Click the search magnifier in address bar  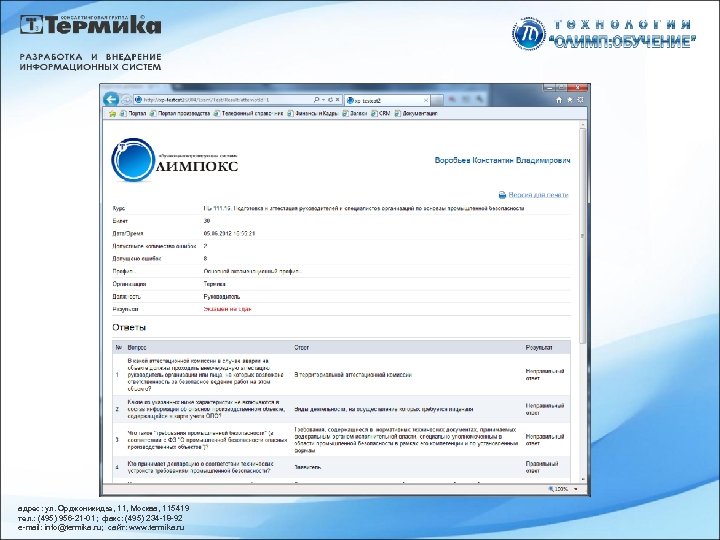(x=316, y=100)
